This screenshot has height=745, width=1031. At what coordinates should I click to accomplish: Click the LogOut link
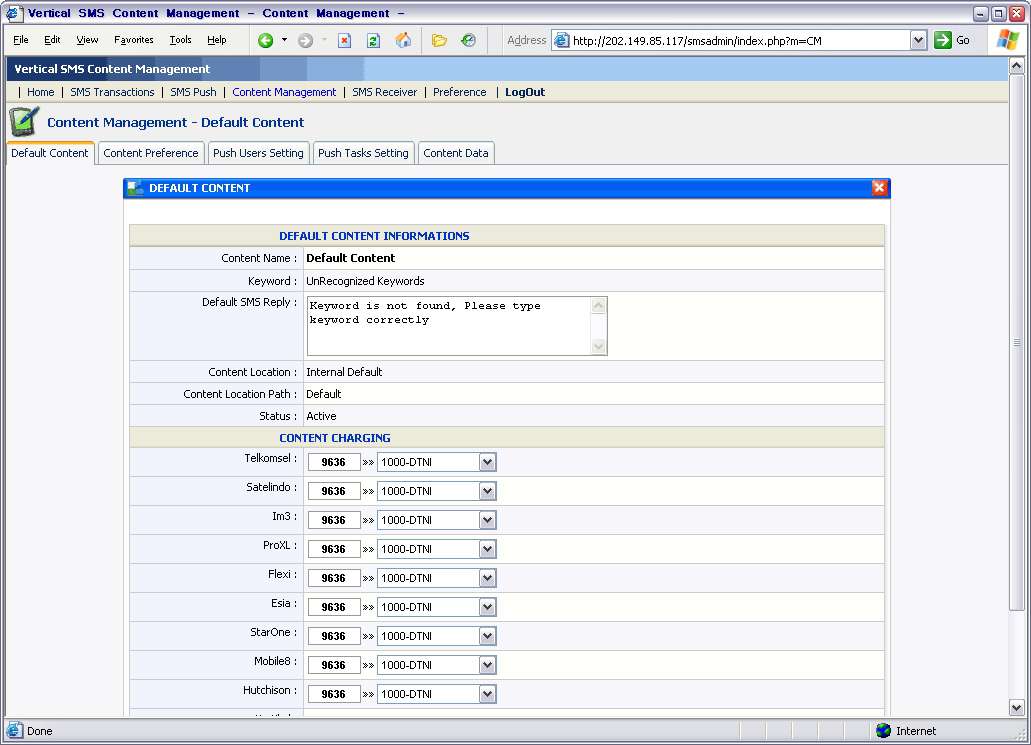point(525,92)
